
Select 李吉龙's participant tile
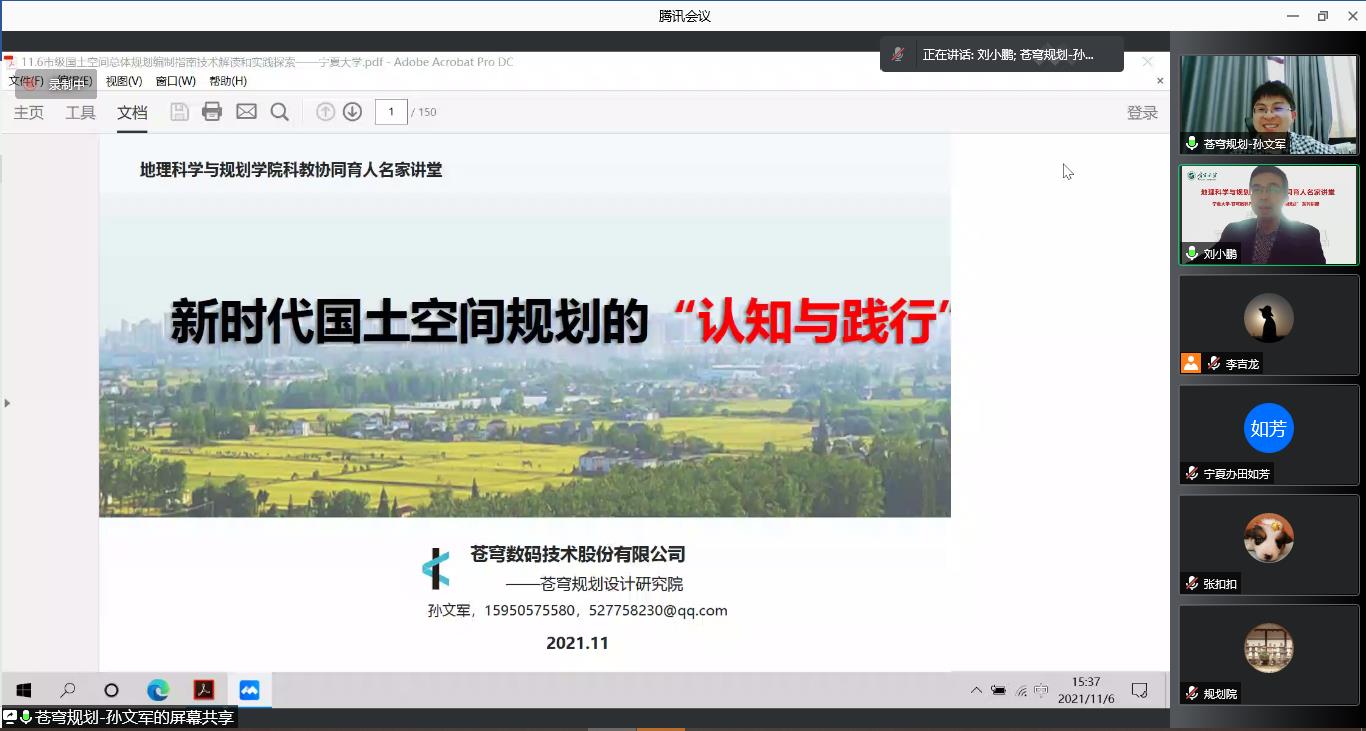(x=1268, y=324)
